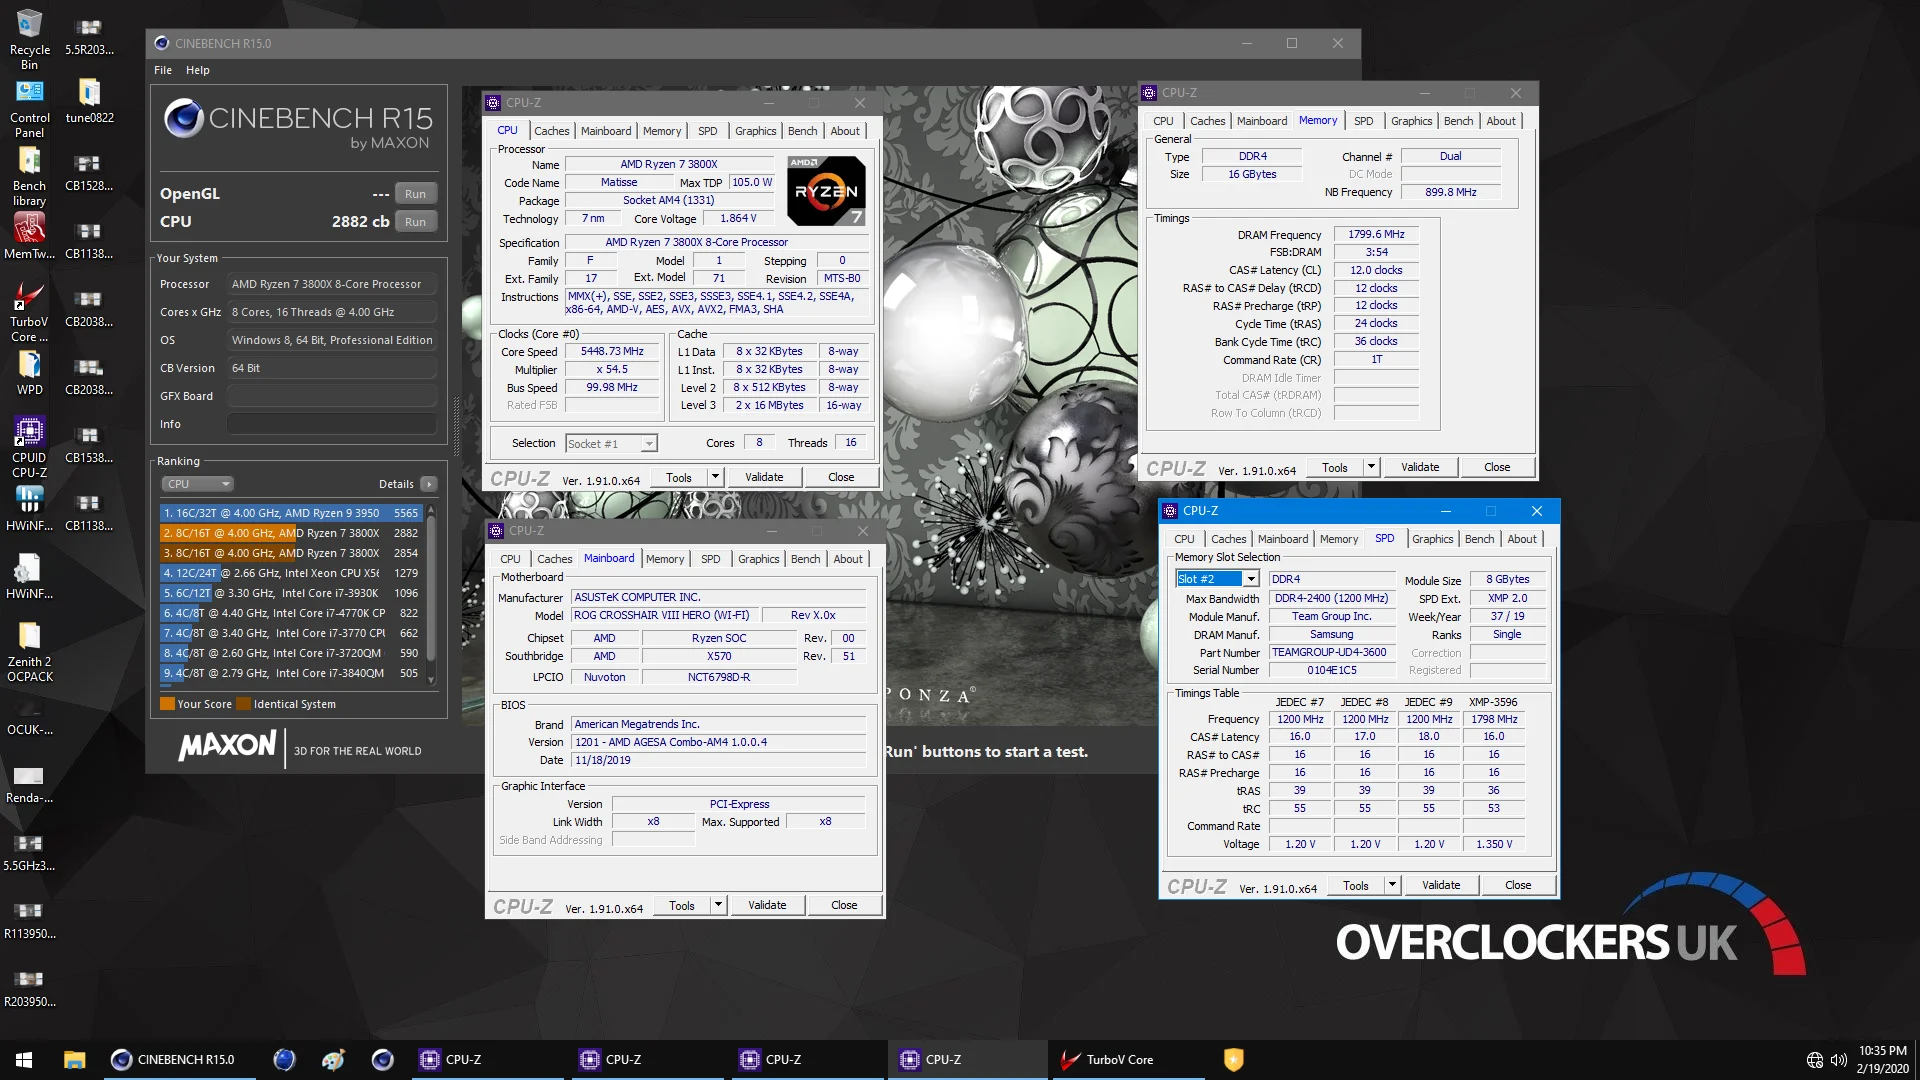The image size is (1920, 1080).
Task: Open the CPU ranking type dropdown in Cinebench
Action: pos(197,484)
